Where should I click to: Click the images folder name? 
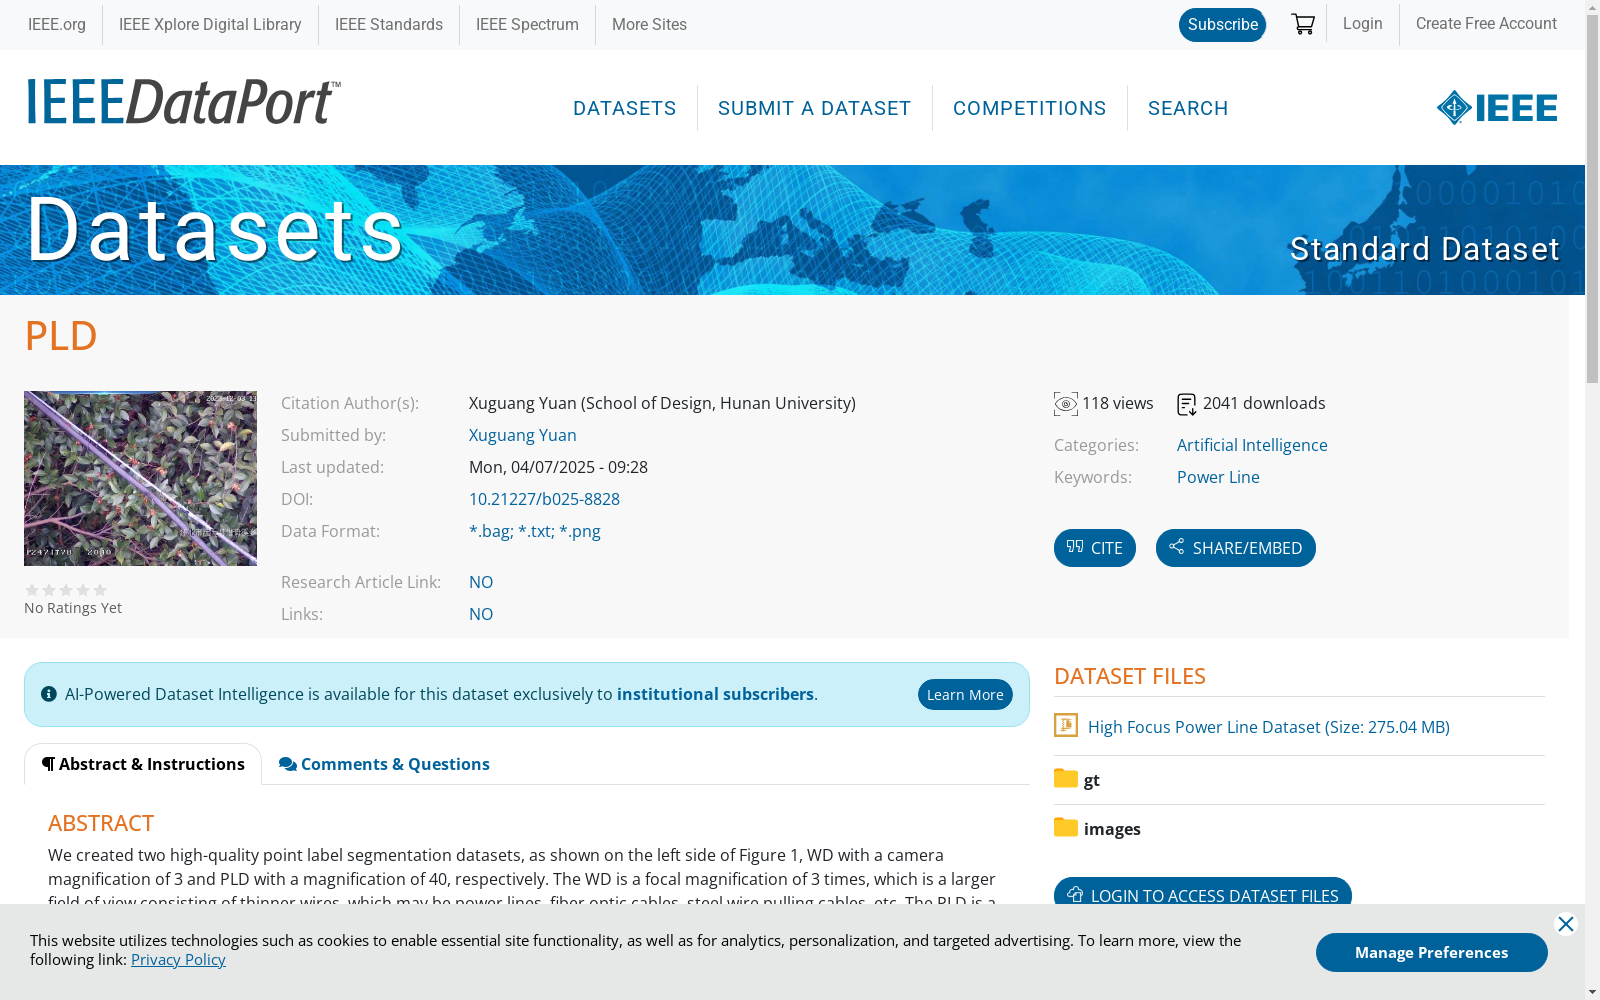1112,829
